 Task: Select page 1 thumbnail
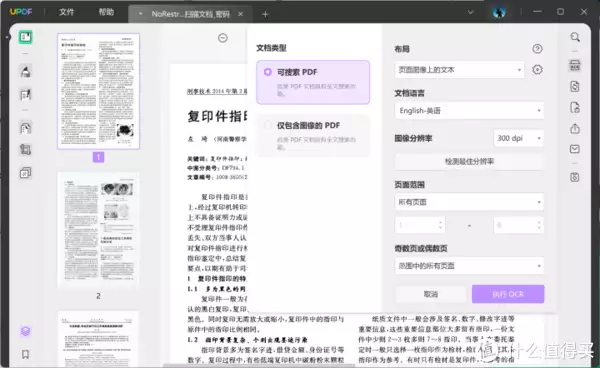[98, 91]
